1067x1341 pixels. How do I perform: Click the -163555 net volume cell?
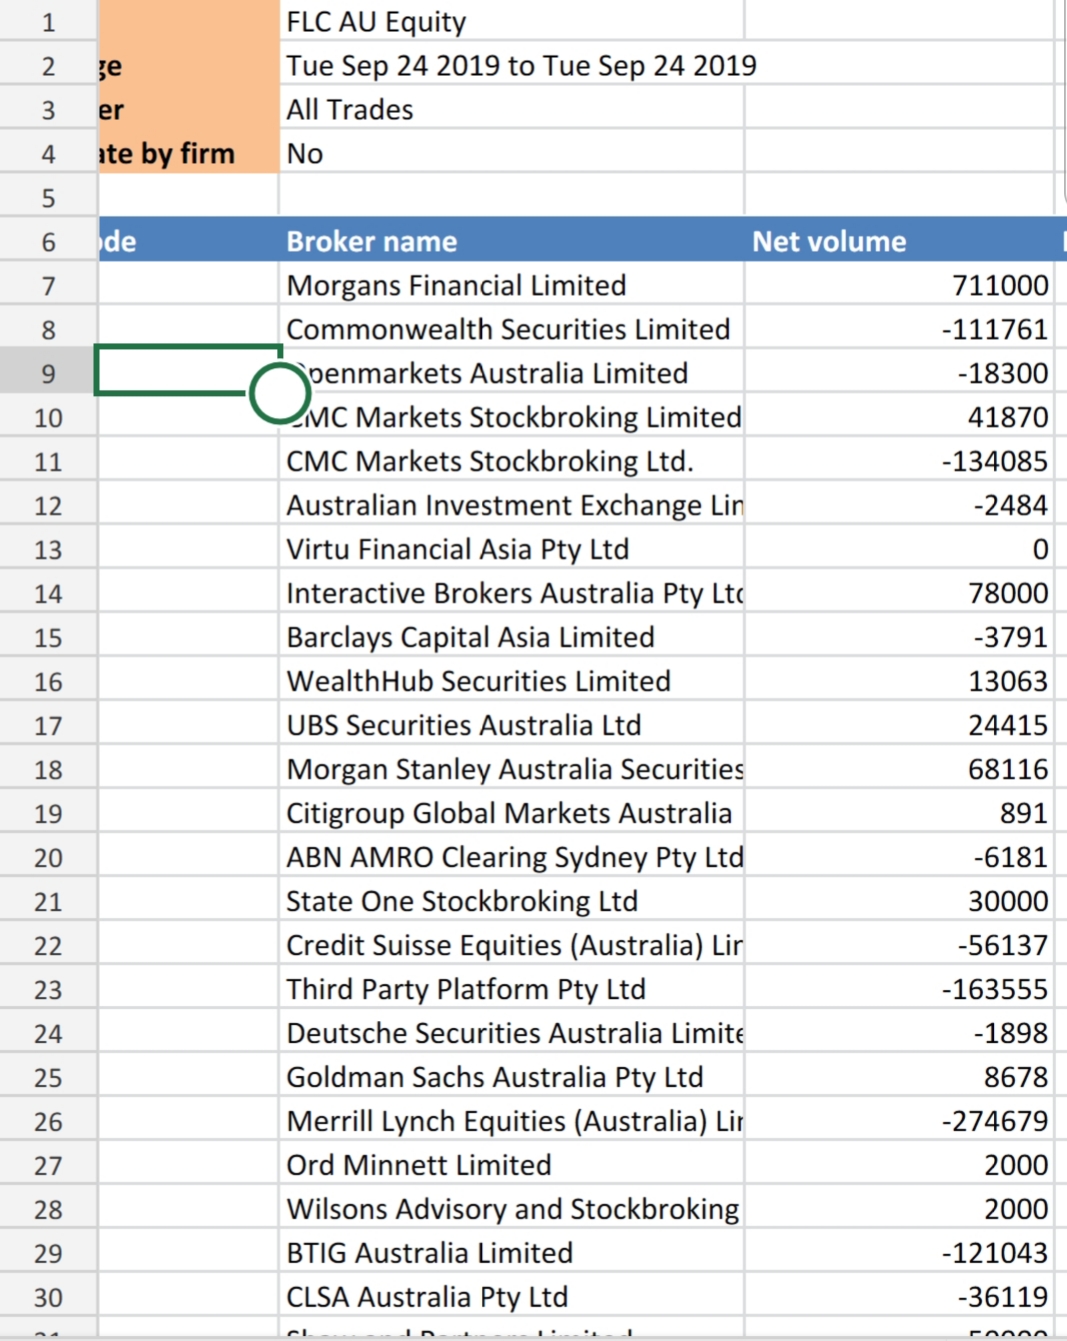(x=899, y=989)
